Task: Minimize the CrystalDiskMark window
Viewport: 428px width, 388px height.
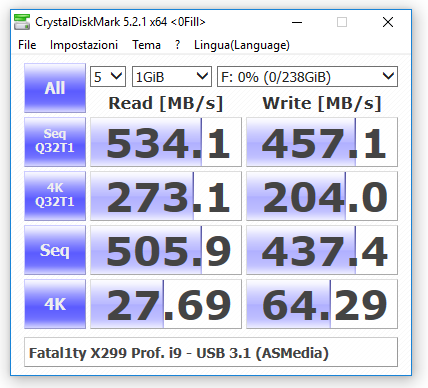Action: point(297,22)
